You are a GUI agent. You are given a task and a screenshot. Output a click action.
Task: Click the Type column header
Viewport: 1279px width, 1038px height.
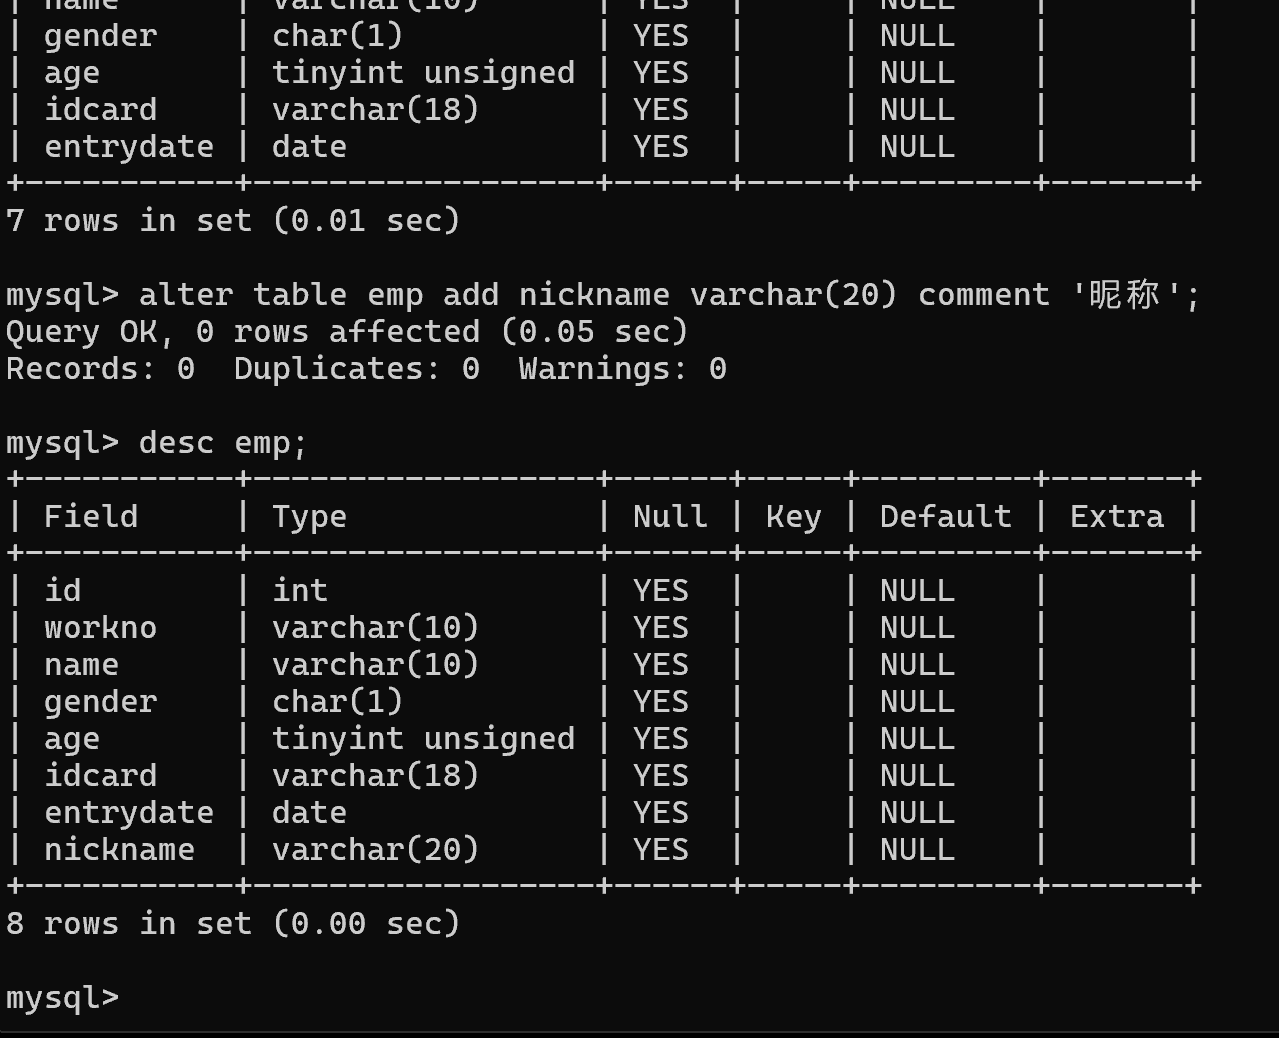tap(309, 517)
